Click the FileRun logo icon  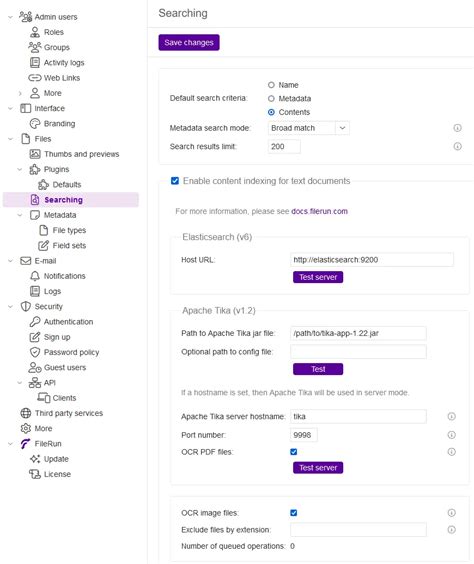pyautogui.click(x=26, y=444)
